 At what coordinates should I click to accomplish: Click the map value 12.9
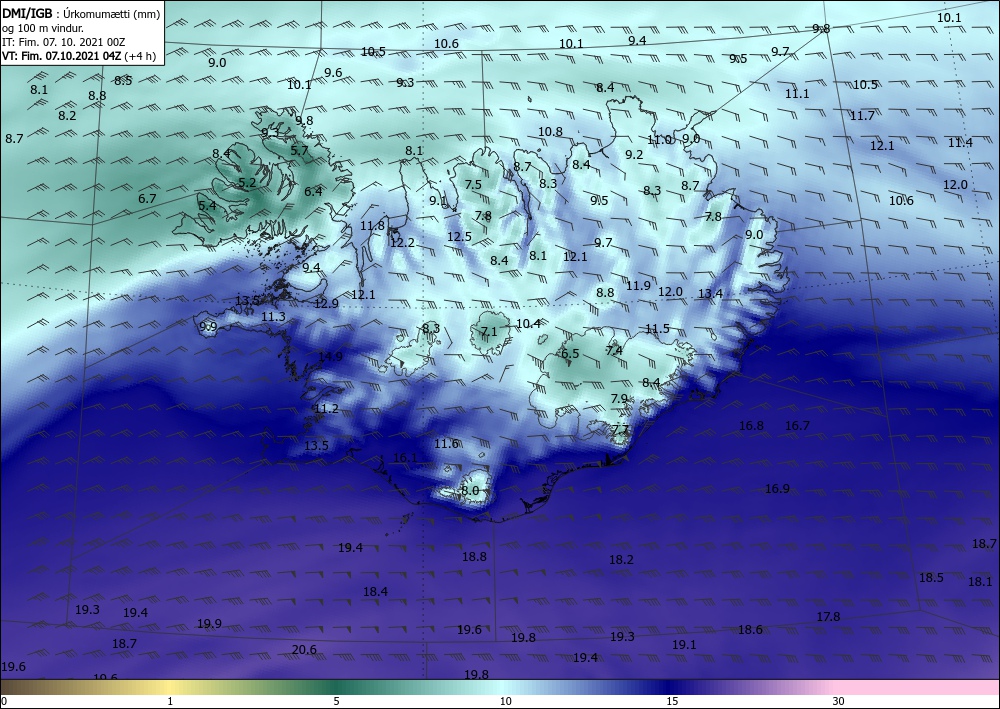(x=326, y=303)
